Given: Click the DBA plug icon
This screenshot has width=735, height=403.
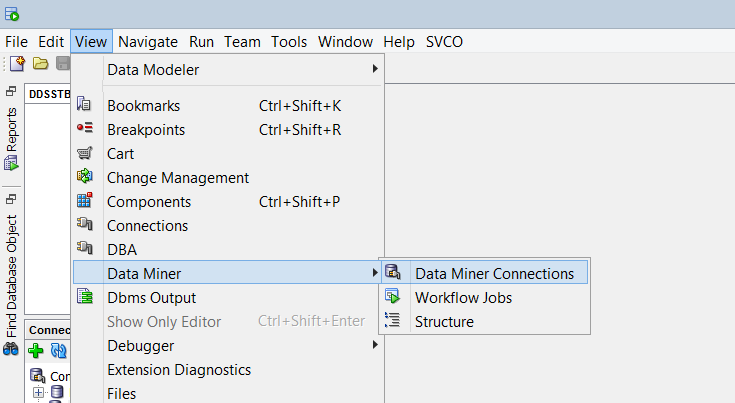Looking at the screenshot, I should [84, 247].
